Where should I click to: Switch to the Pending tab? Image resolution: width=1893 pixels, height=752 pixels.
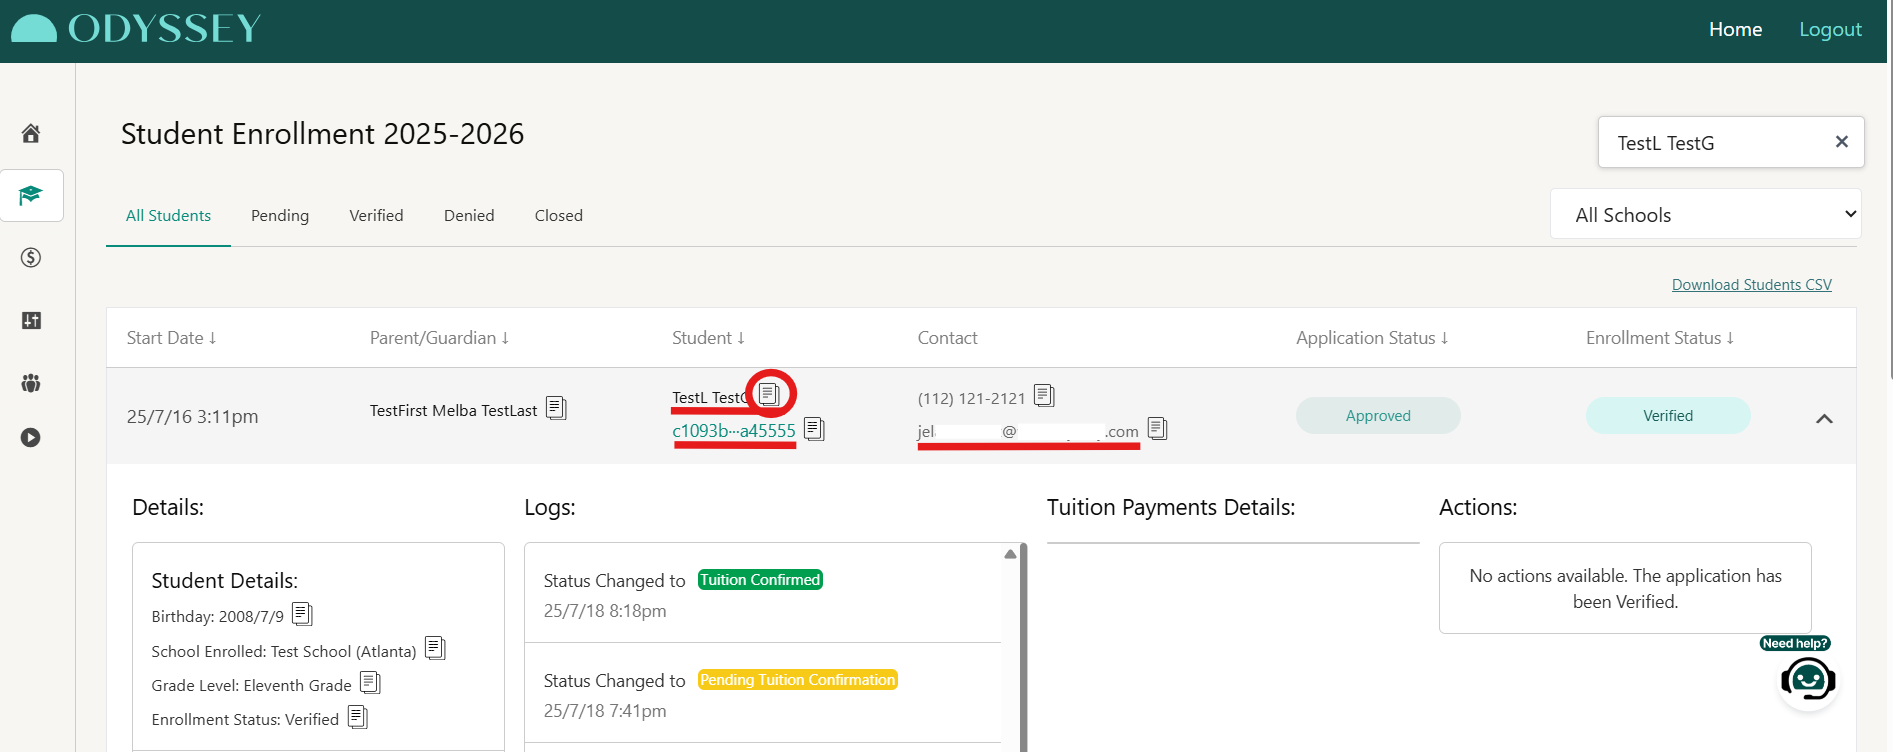click(x=280, y=216)
